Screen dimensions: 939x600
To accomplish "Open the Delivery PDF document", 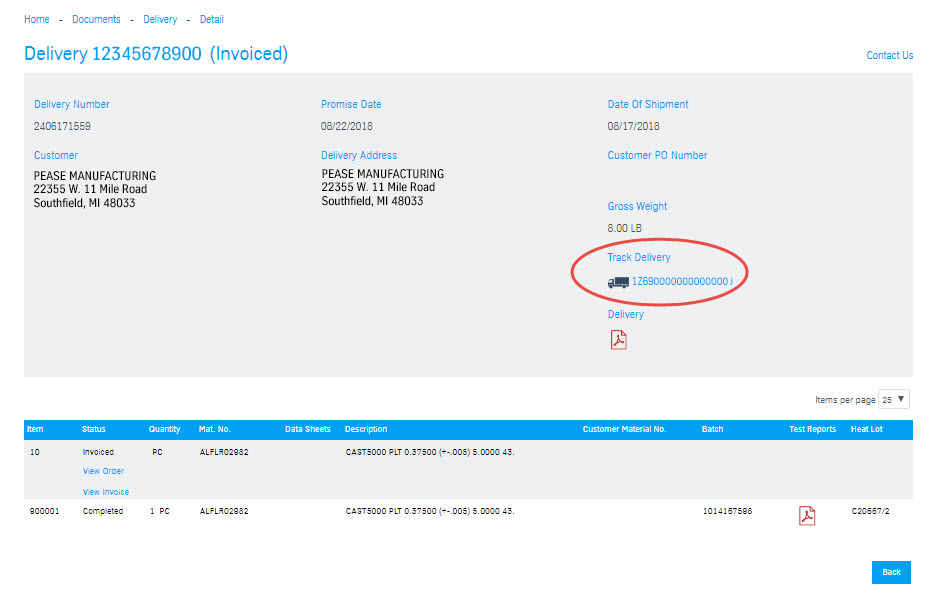I will pyautogui.click(x=618, y=339).
